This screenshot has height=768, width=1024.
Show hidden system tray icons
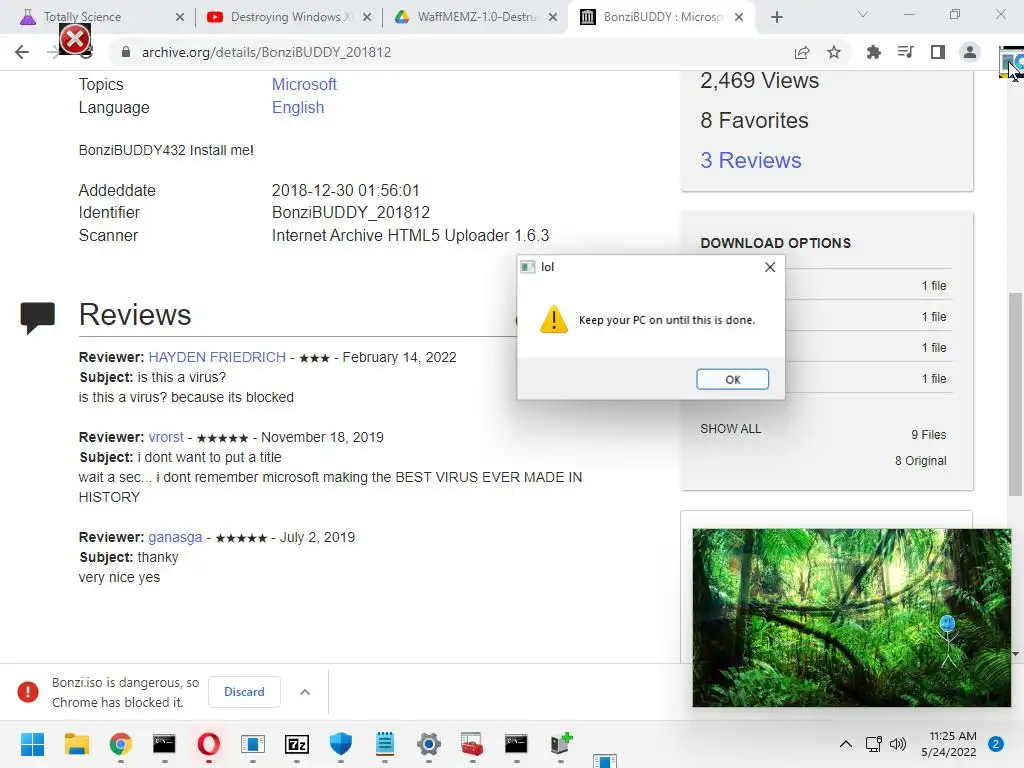pos(846,744)
